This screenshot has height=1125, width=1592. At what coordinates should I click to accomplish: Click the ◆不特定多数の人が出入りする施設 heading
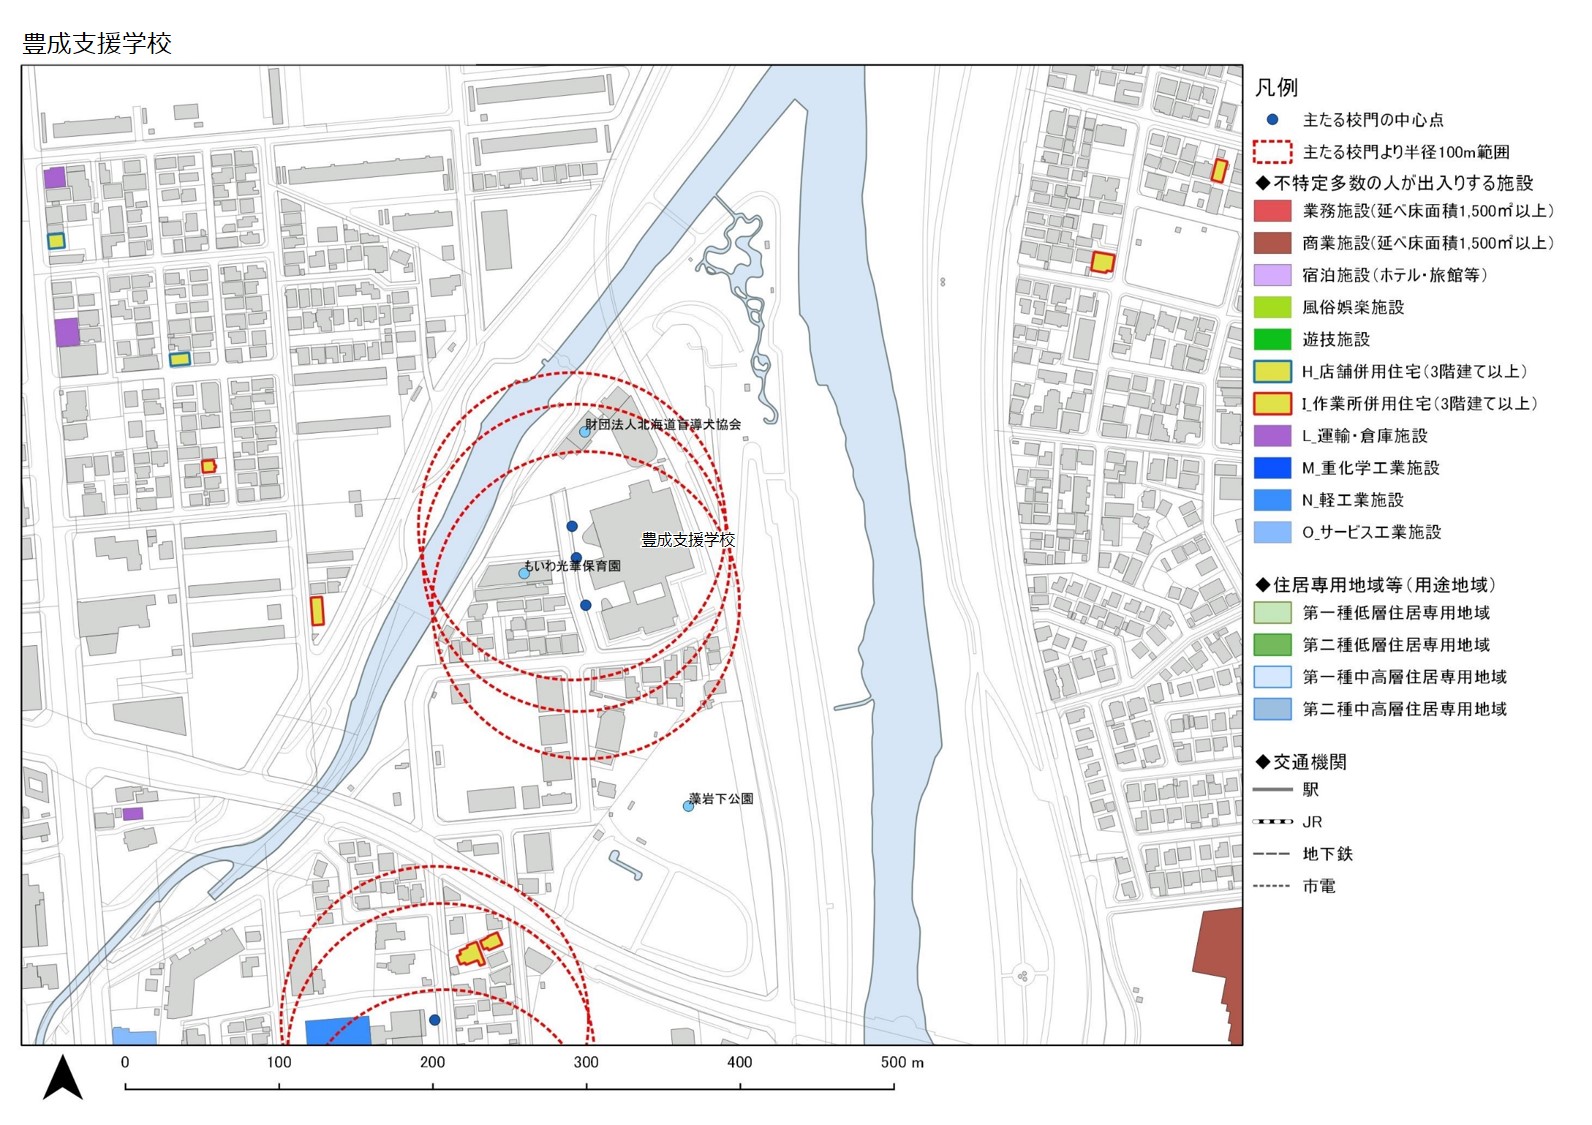pos(1394,183)
